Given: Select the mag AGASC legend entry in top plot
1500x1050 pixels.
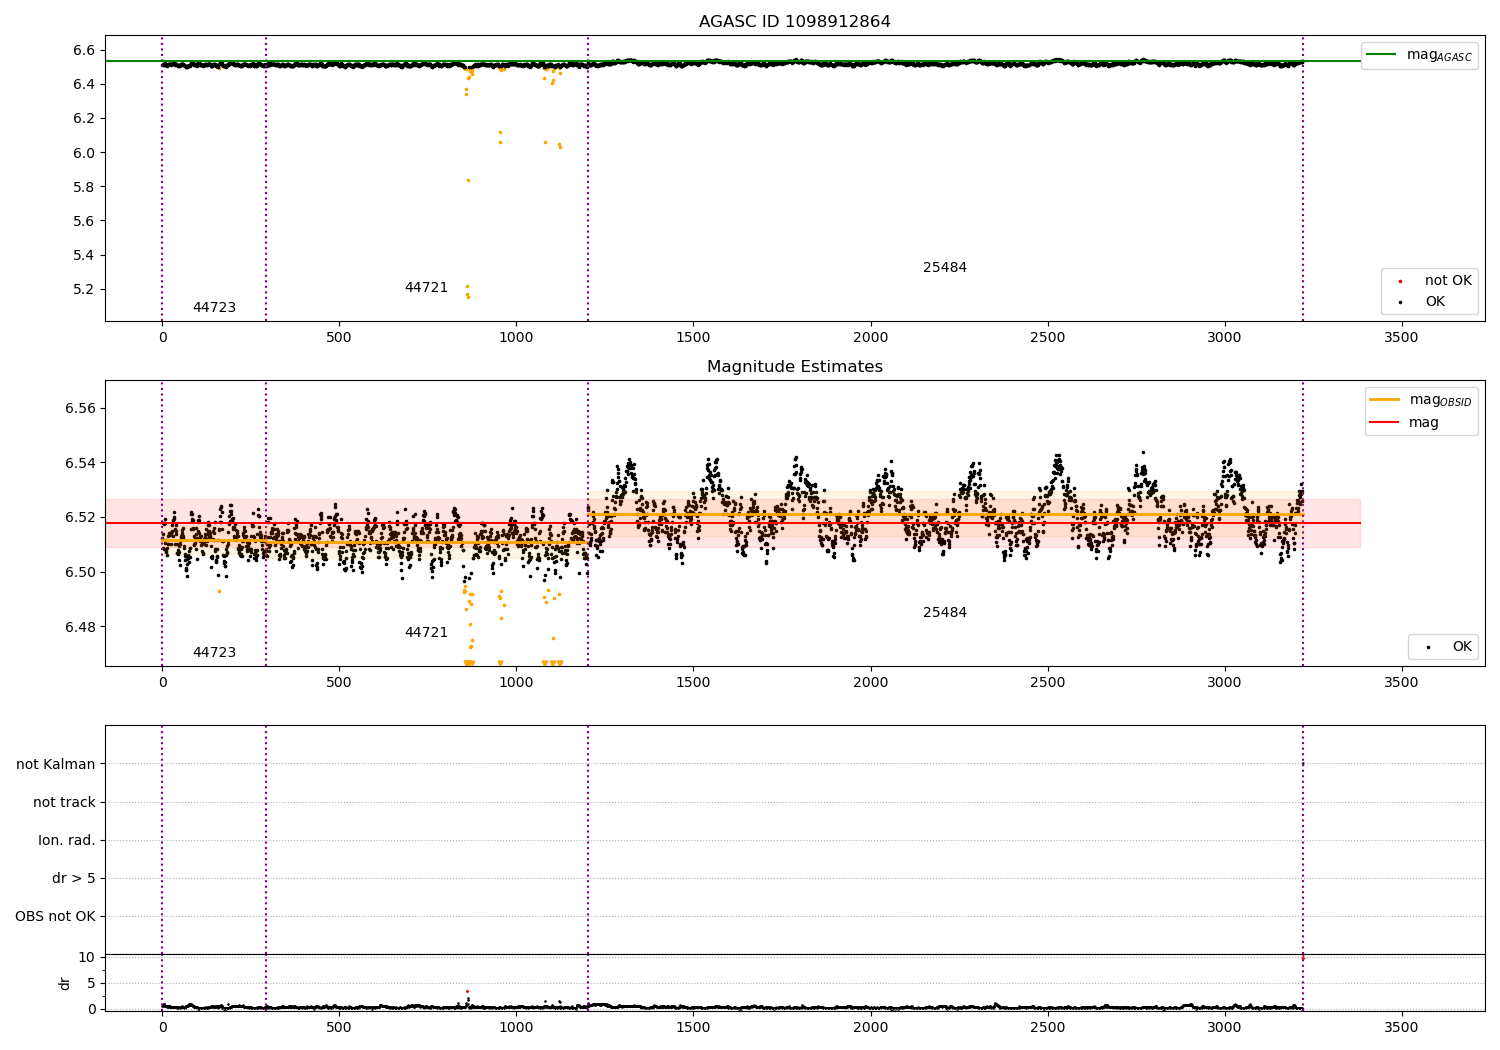Looking at the screenshot, I should tap(1419, 55).
